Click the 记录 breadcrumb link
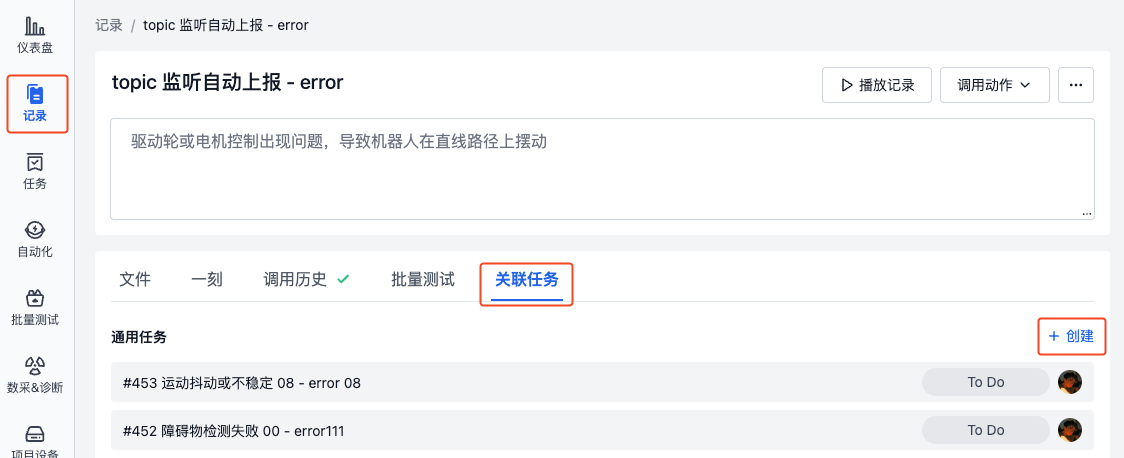The width and height of the screenshot is (1124, 458). (109, 25)
